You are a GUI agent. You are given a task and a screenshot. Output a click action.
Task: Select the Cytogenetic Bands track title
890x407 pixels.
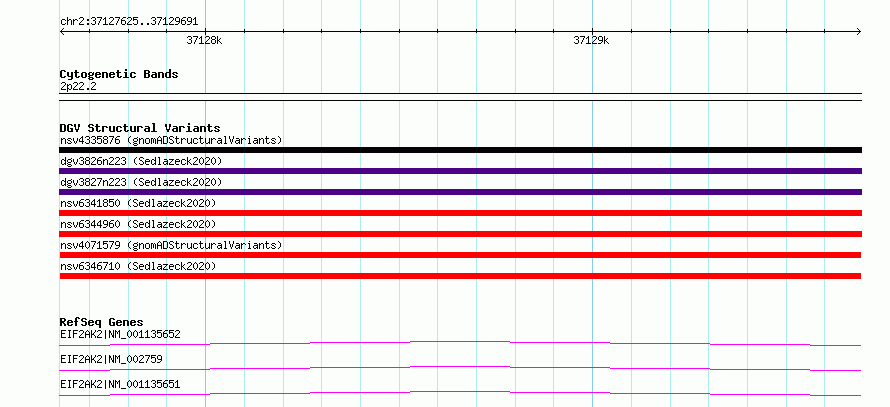[x=119, y=74]
